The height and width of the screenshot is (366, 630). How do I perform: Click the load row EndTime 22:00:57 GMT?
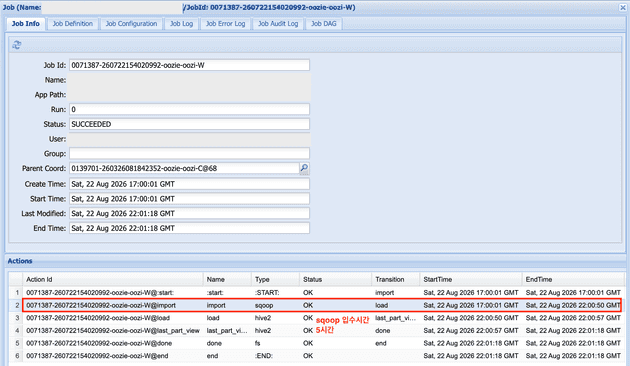(573, 318)
